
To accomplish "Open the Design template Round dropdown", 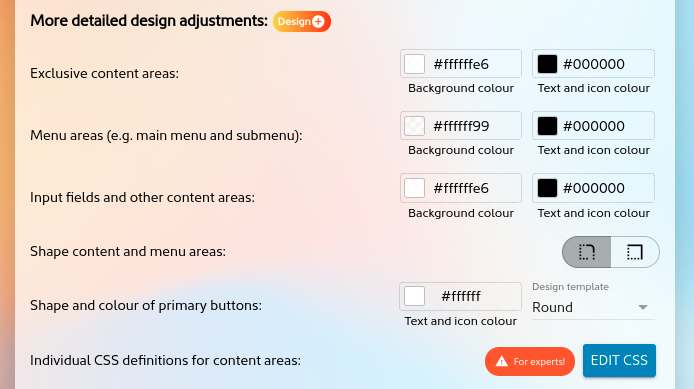I will (593, 307).
